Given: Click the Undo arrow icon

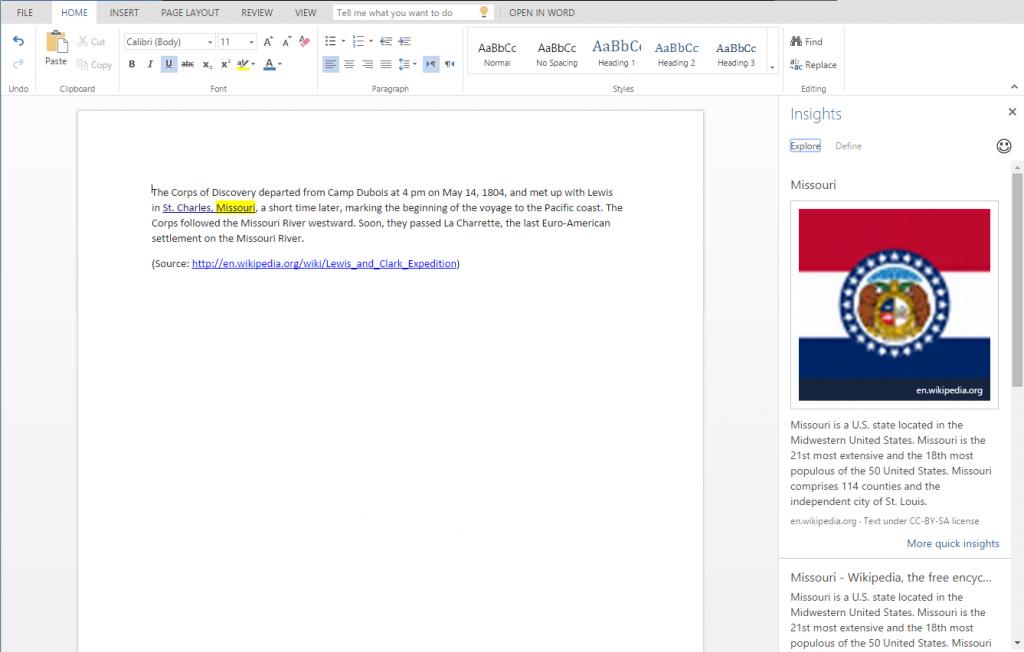Looking at the screenshot, I should [18, 41].
